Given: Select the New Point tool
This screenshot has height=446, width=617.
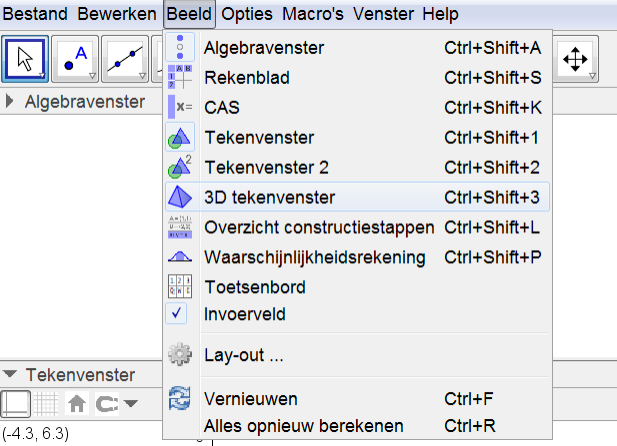Looking at the screenshot, I should [75, 59].
